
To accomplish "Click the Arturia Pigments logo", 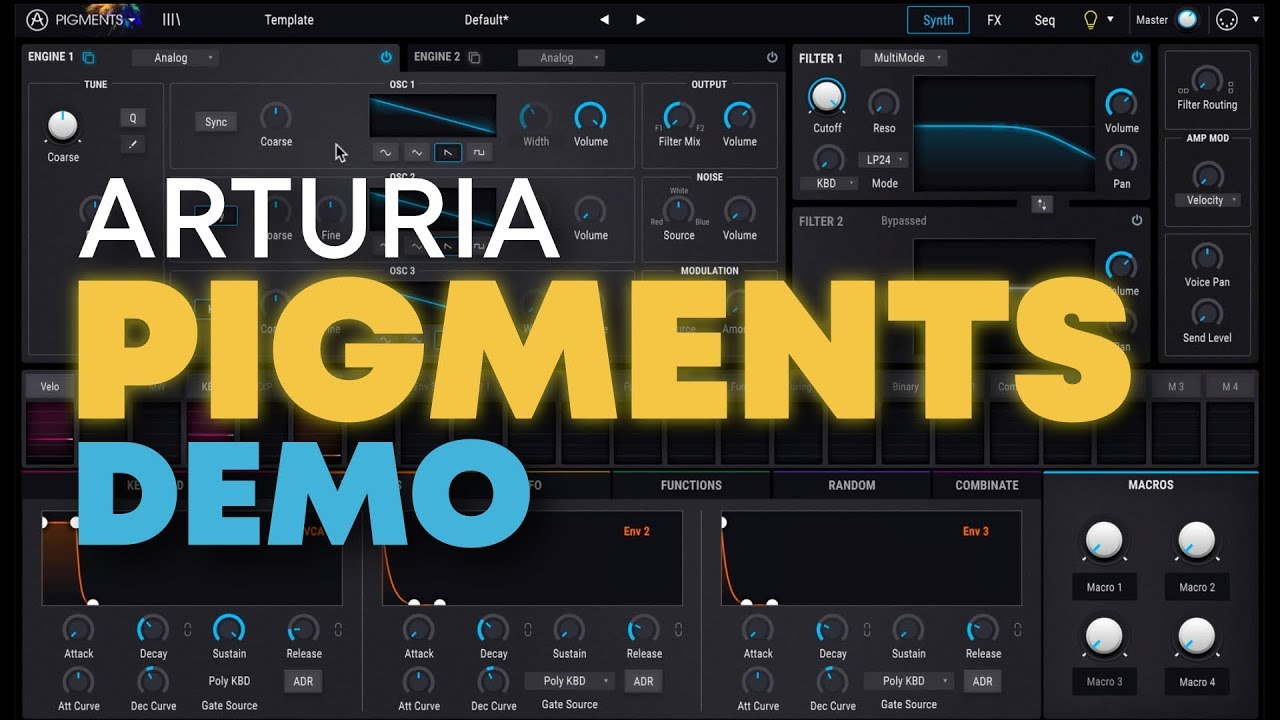I will pos(38,19).
